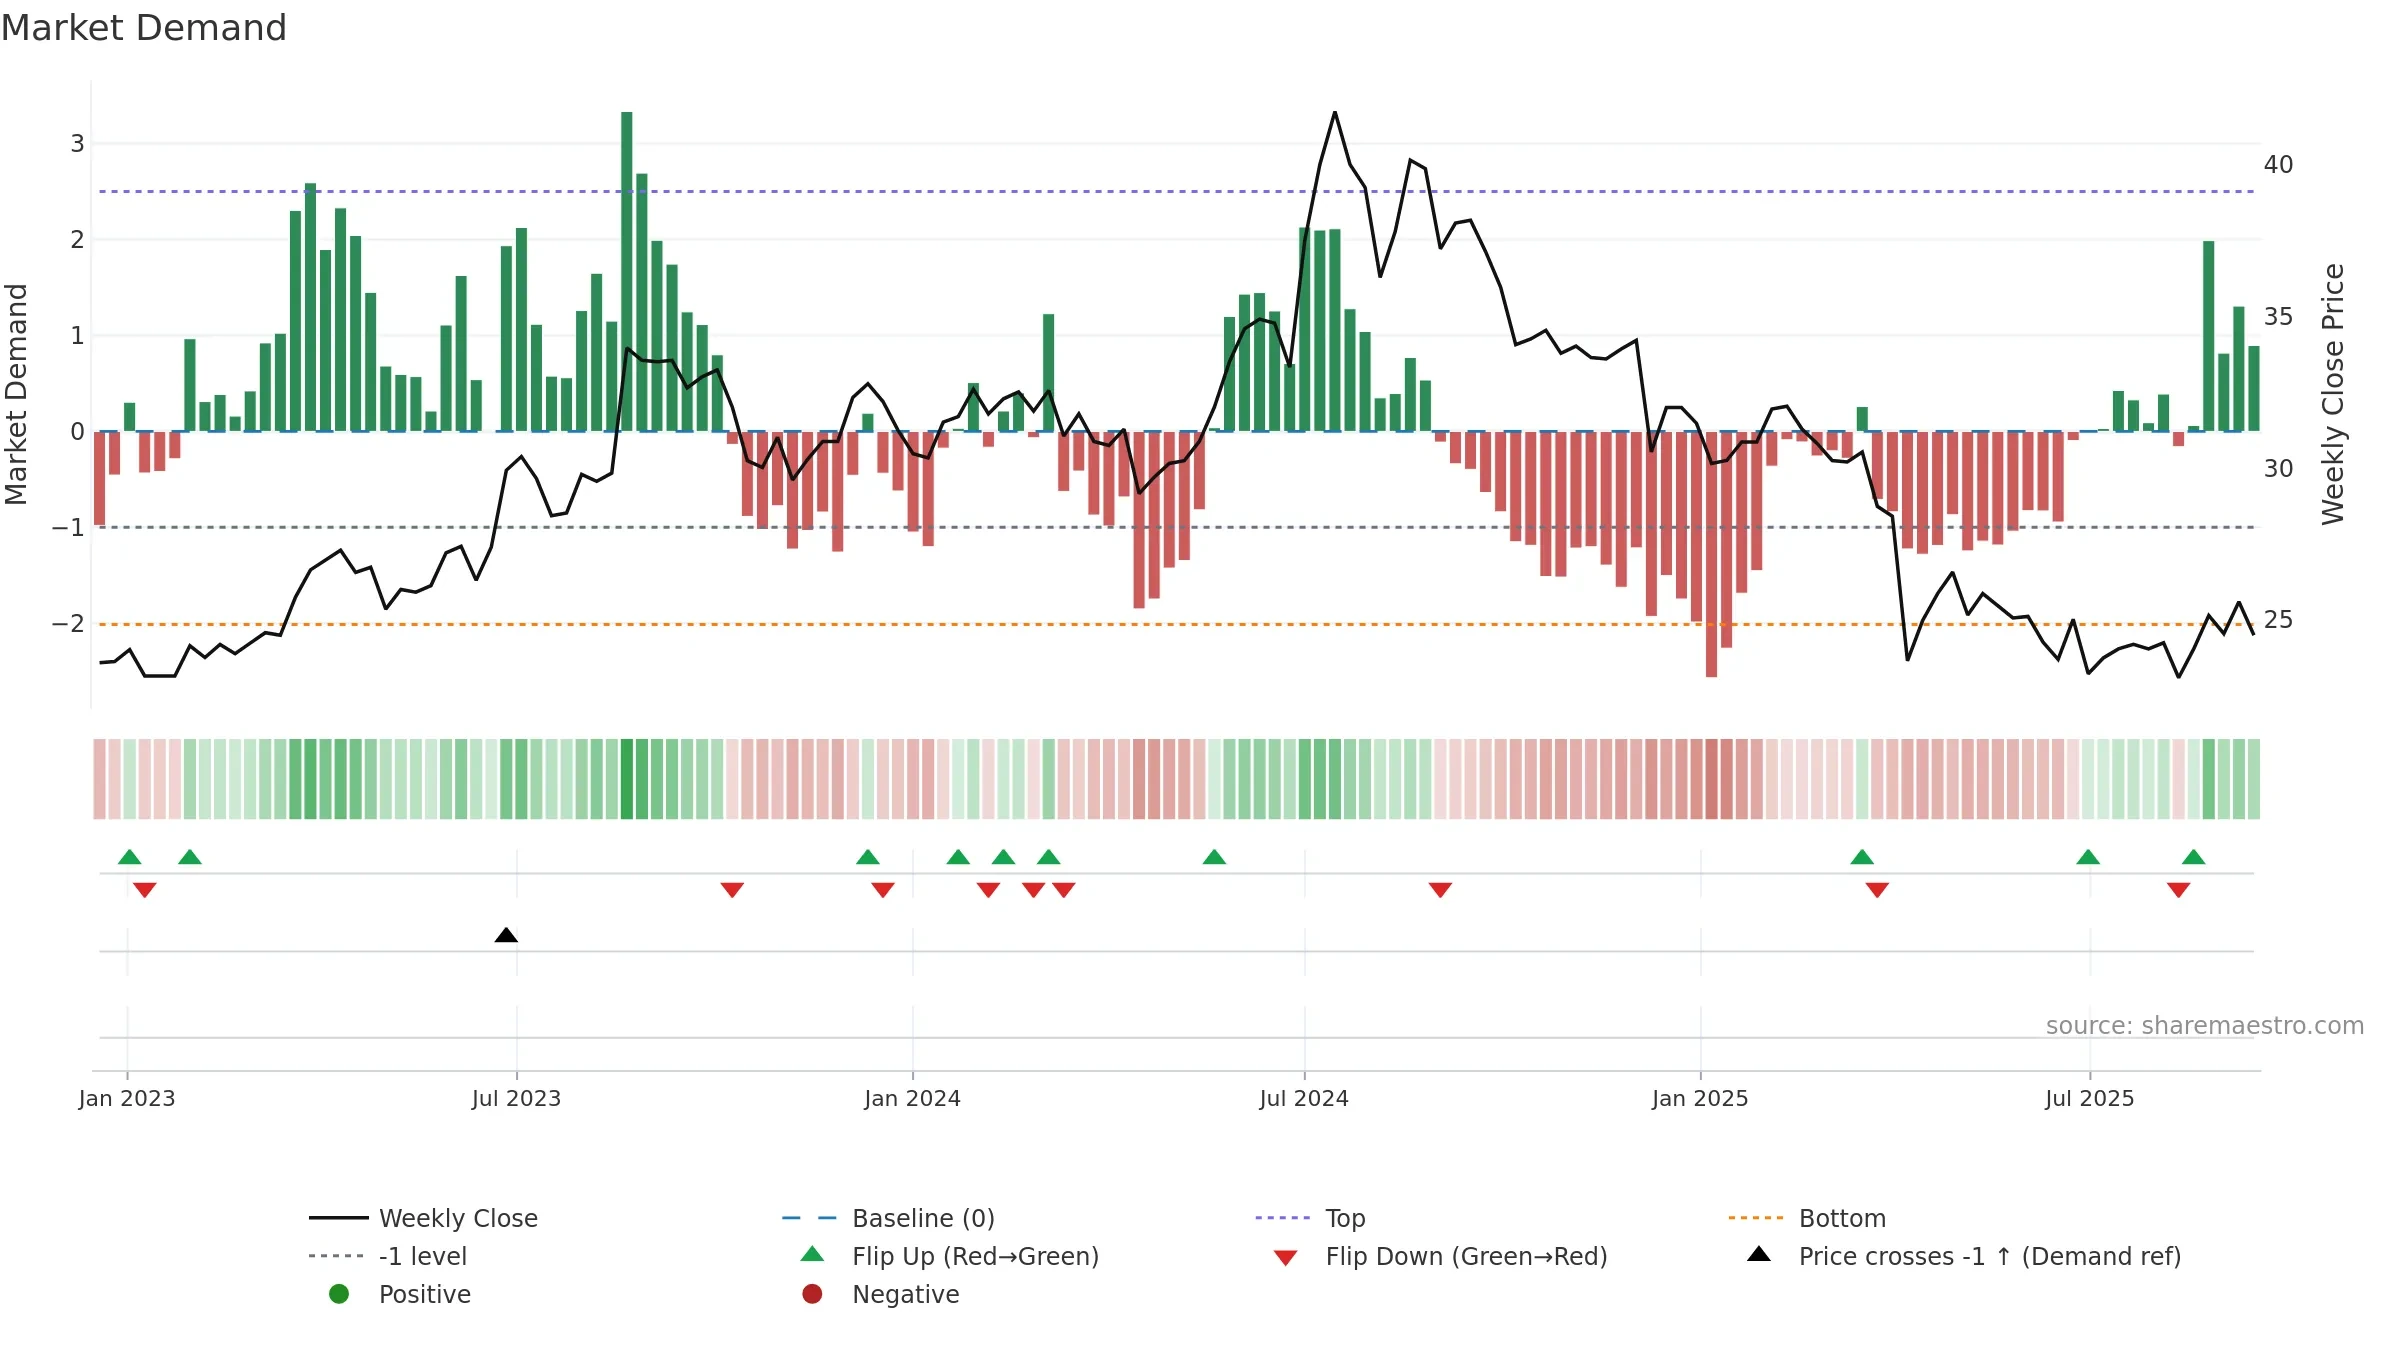Click the Bottom legend label

1842,1218
